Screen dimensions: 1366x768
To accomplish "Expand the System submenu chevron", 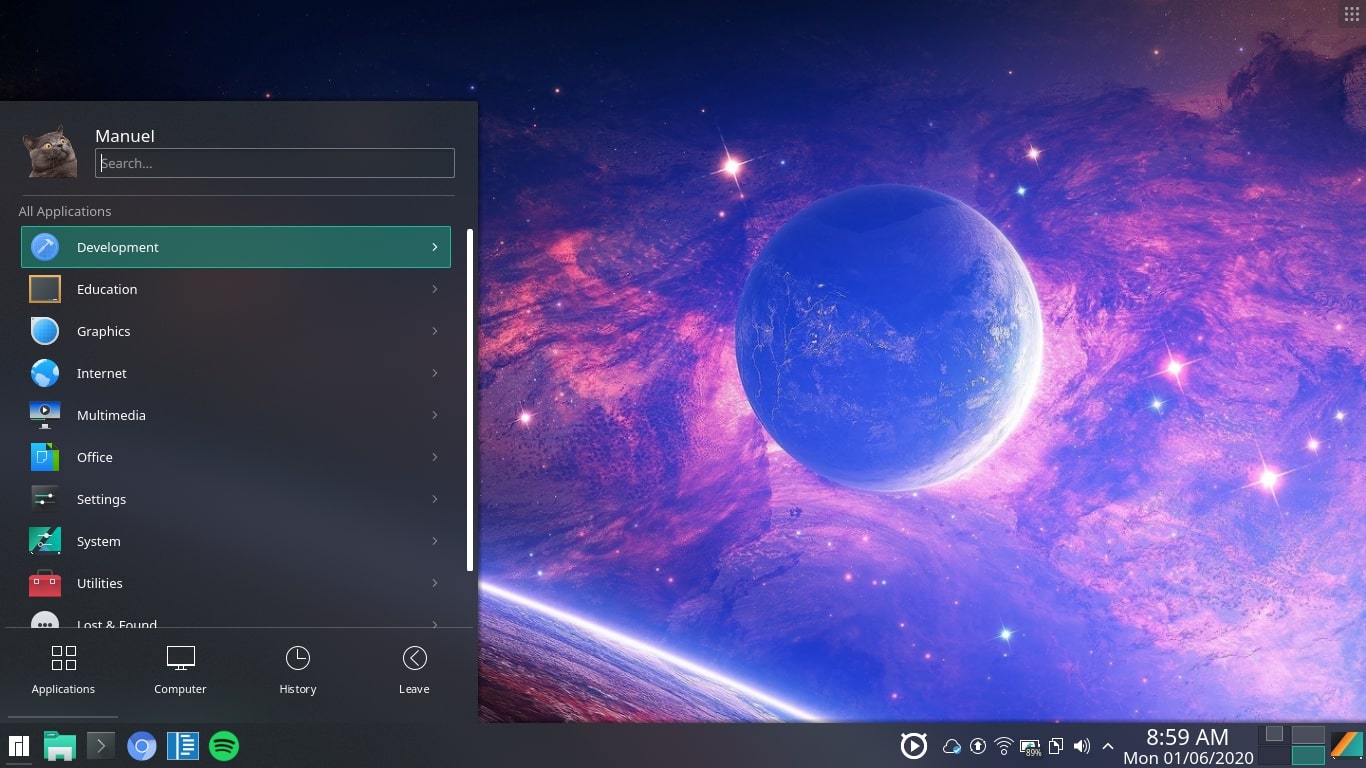I will pos(435,541).
